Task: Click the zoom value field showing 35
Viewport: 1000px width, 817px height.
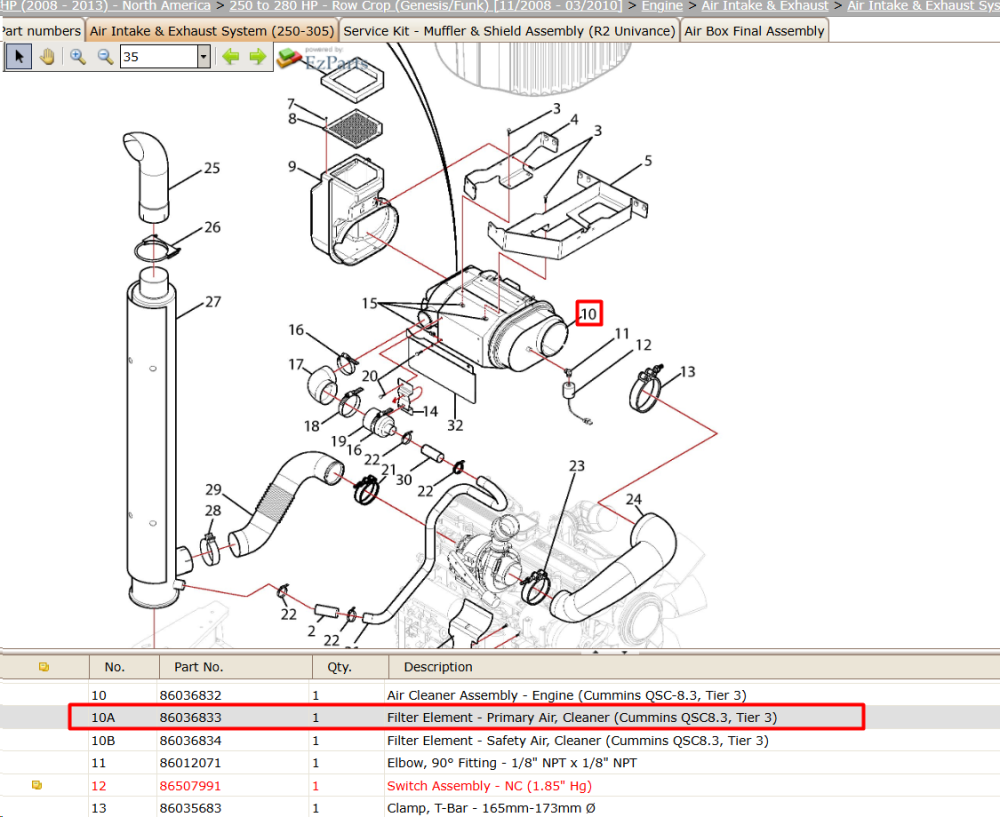Action: click(x=159, y=57)
